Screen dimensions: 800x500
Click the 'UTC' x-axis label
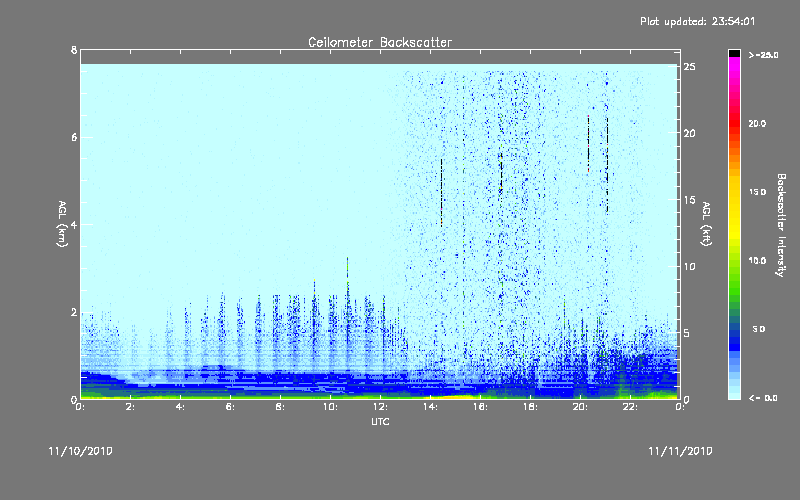pos(380,421)
